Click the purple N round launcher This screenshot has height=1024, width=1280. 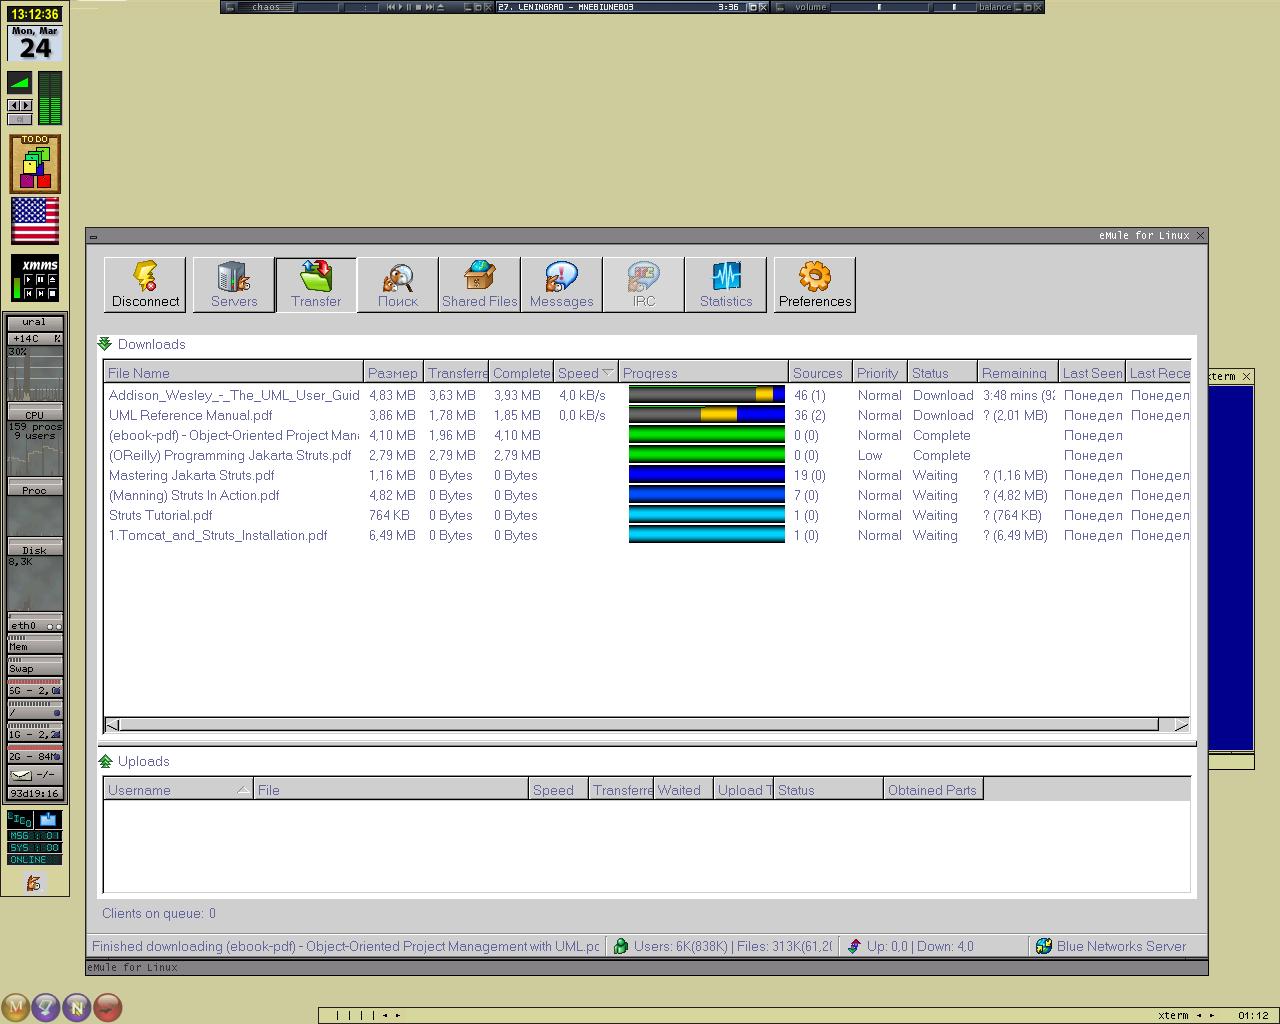pyautogui.click(x=77, y=1007)
